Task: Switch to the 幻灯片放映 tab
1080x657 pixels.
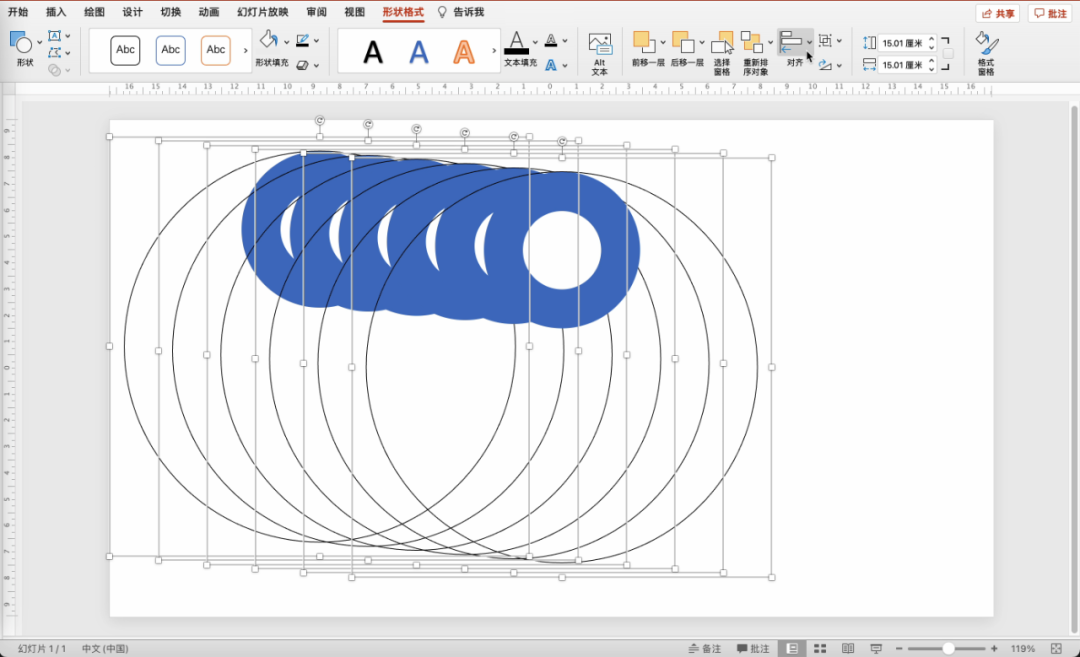Action: [x=262, y=12]
